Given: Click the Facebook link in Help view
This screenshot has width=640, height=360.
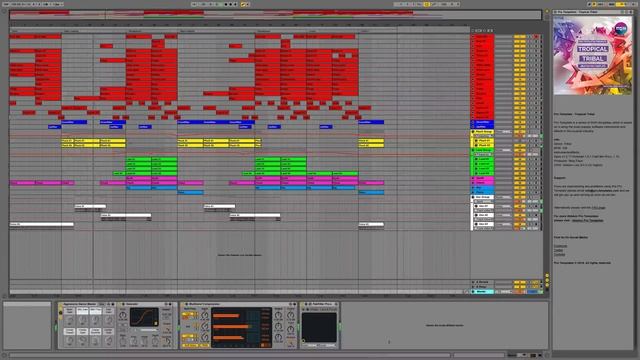Looking at the screenshot, I should [560, 246].
